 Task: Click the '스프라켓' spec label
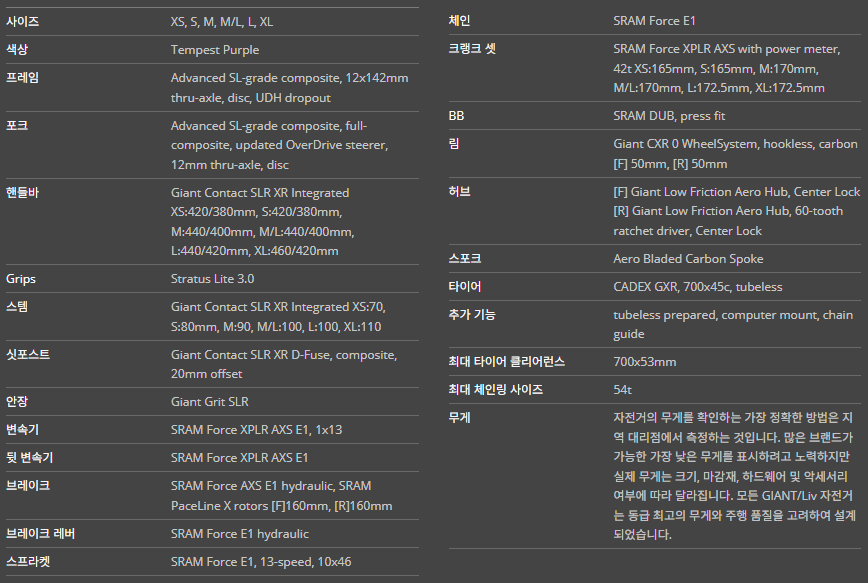pyautogui.click(x=28, y=561)
